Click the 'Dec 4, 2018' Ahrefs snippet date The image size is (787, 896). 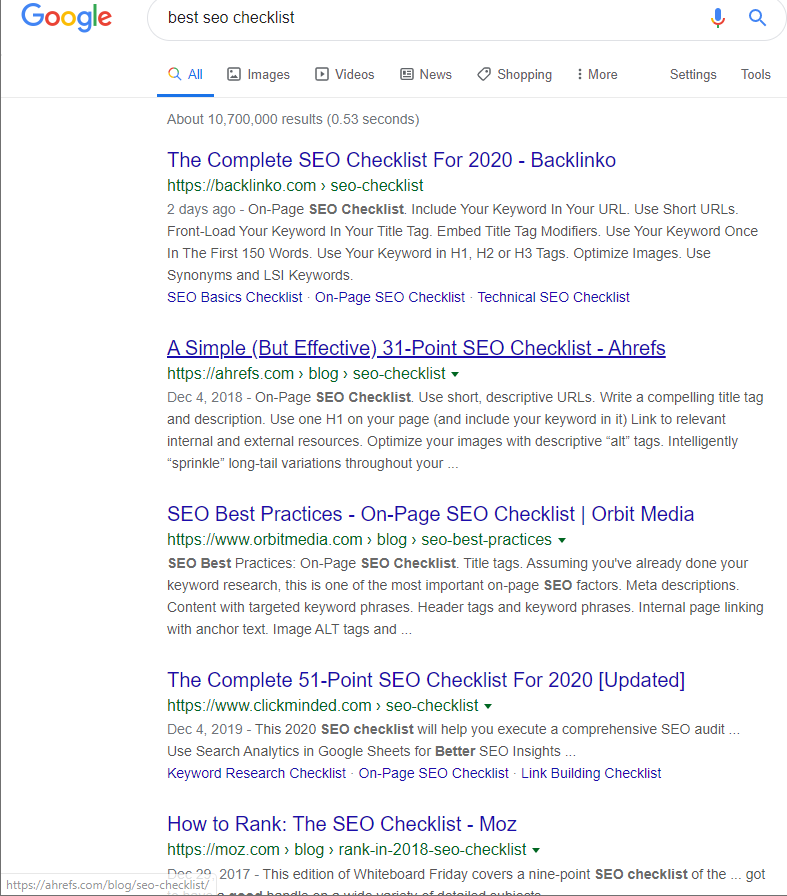pyautogui.click(x=205, y=397)
